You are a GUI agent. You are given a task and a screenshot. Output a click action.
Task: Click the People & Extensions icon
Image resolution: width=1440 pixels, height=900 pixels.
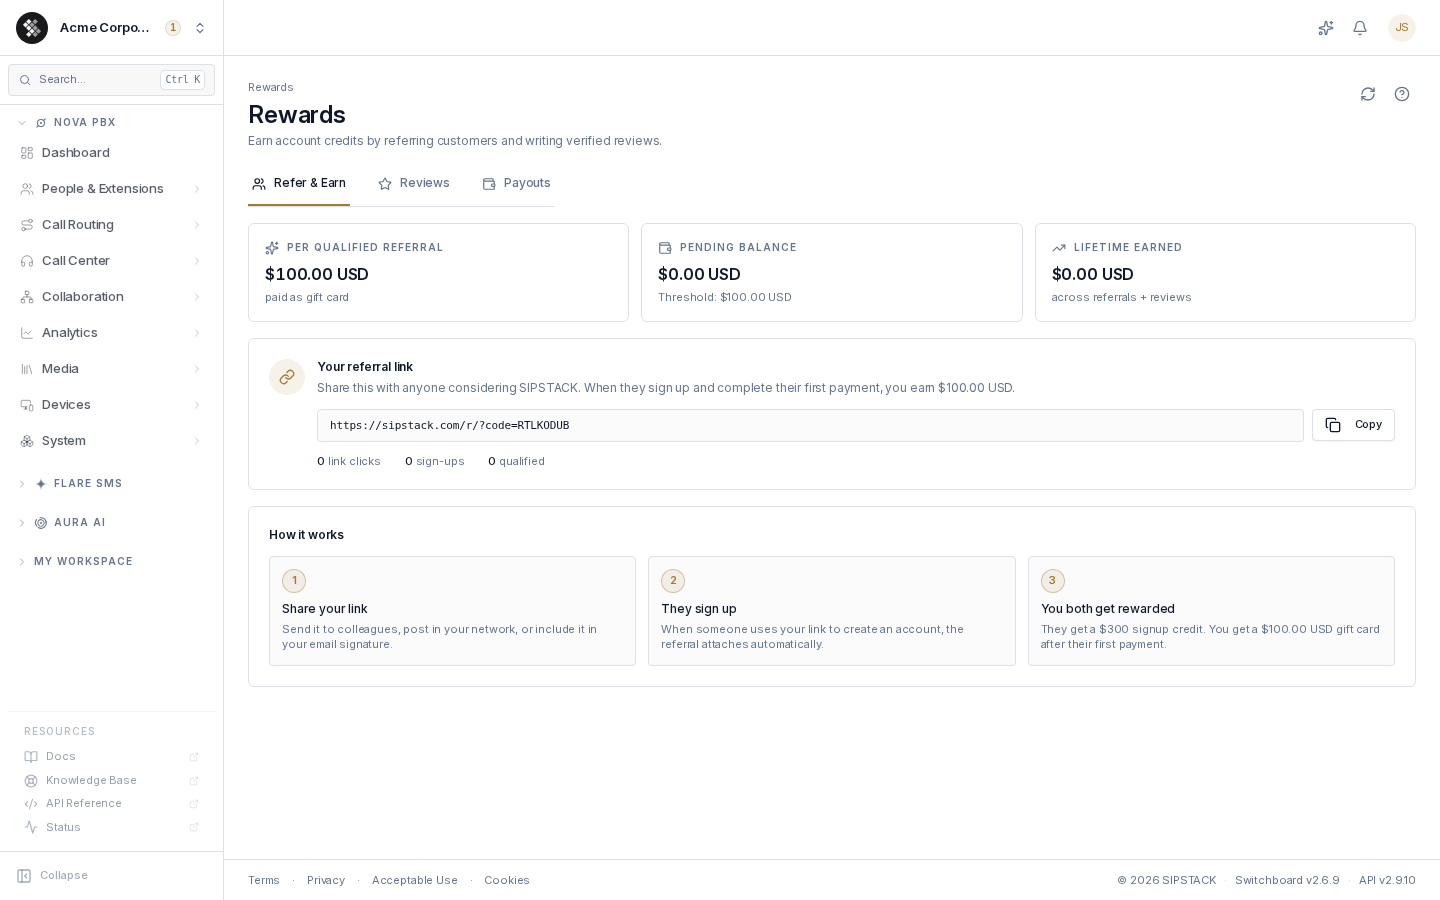coord(27,189)
